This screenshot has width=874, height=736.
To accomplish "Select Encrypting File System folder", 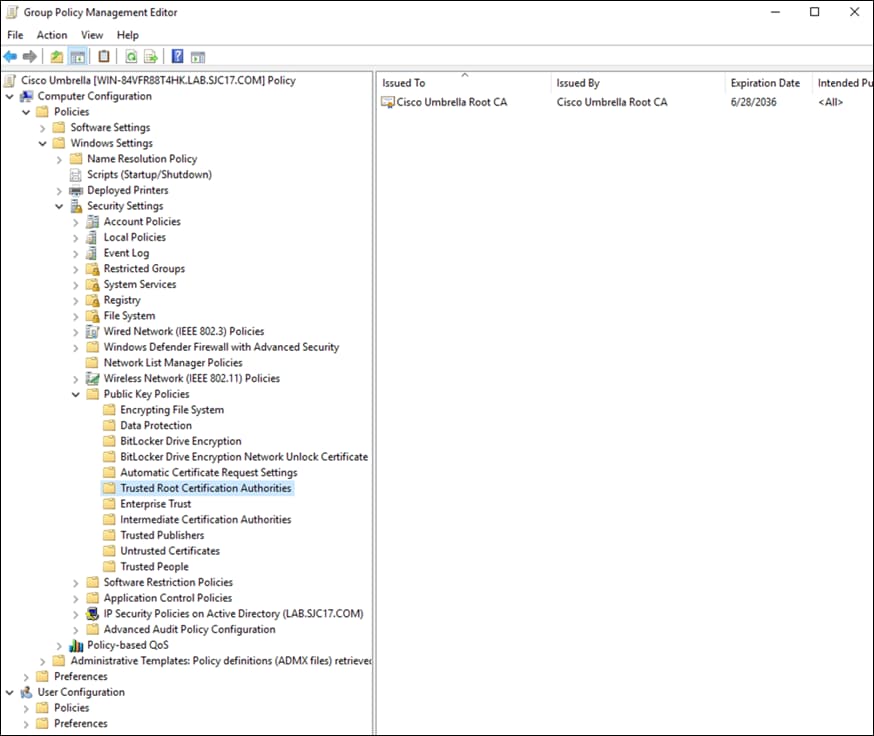I will point(172,410).
